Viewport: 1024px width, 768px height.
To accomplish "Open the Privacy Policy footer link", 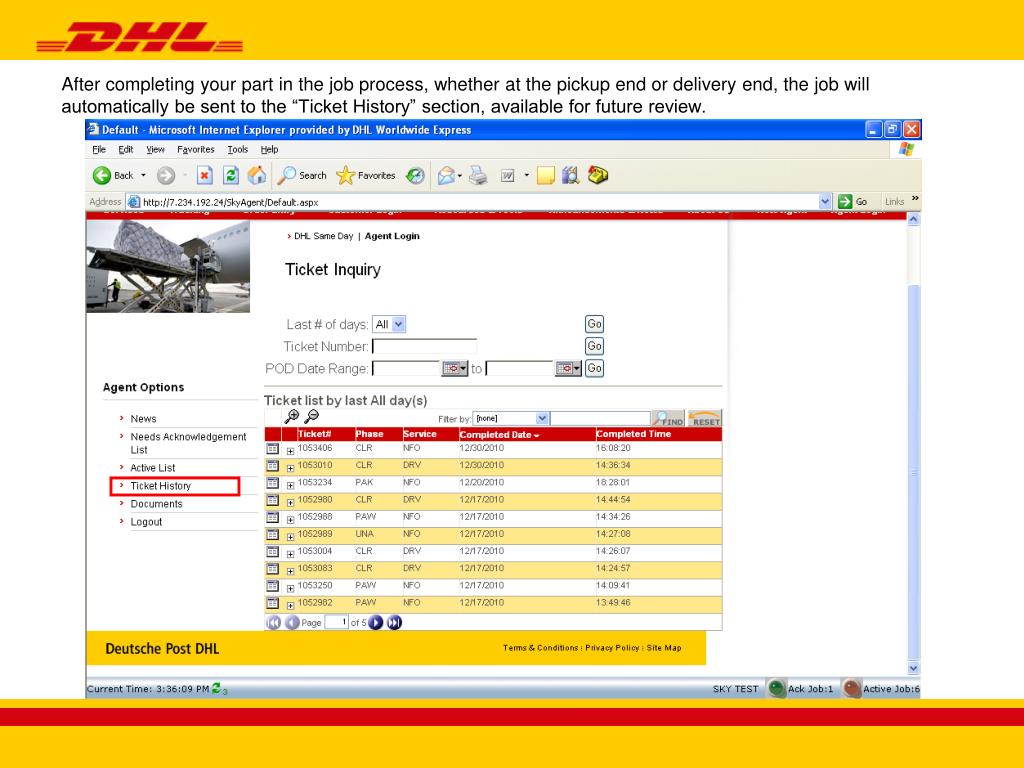I will (612, 648).
